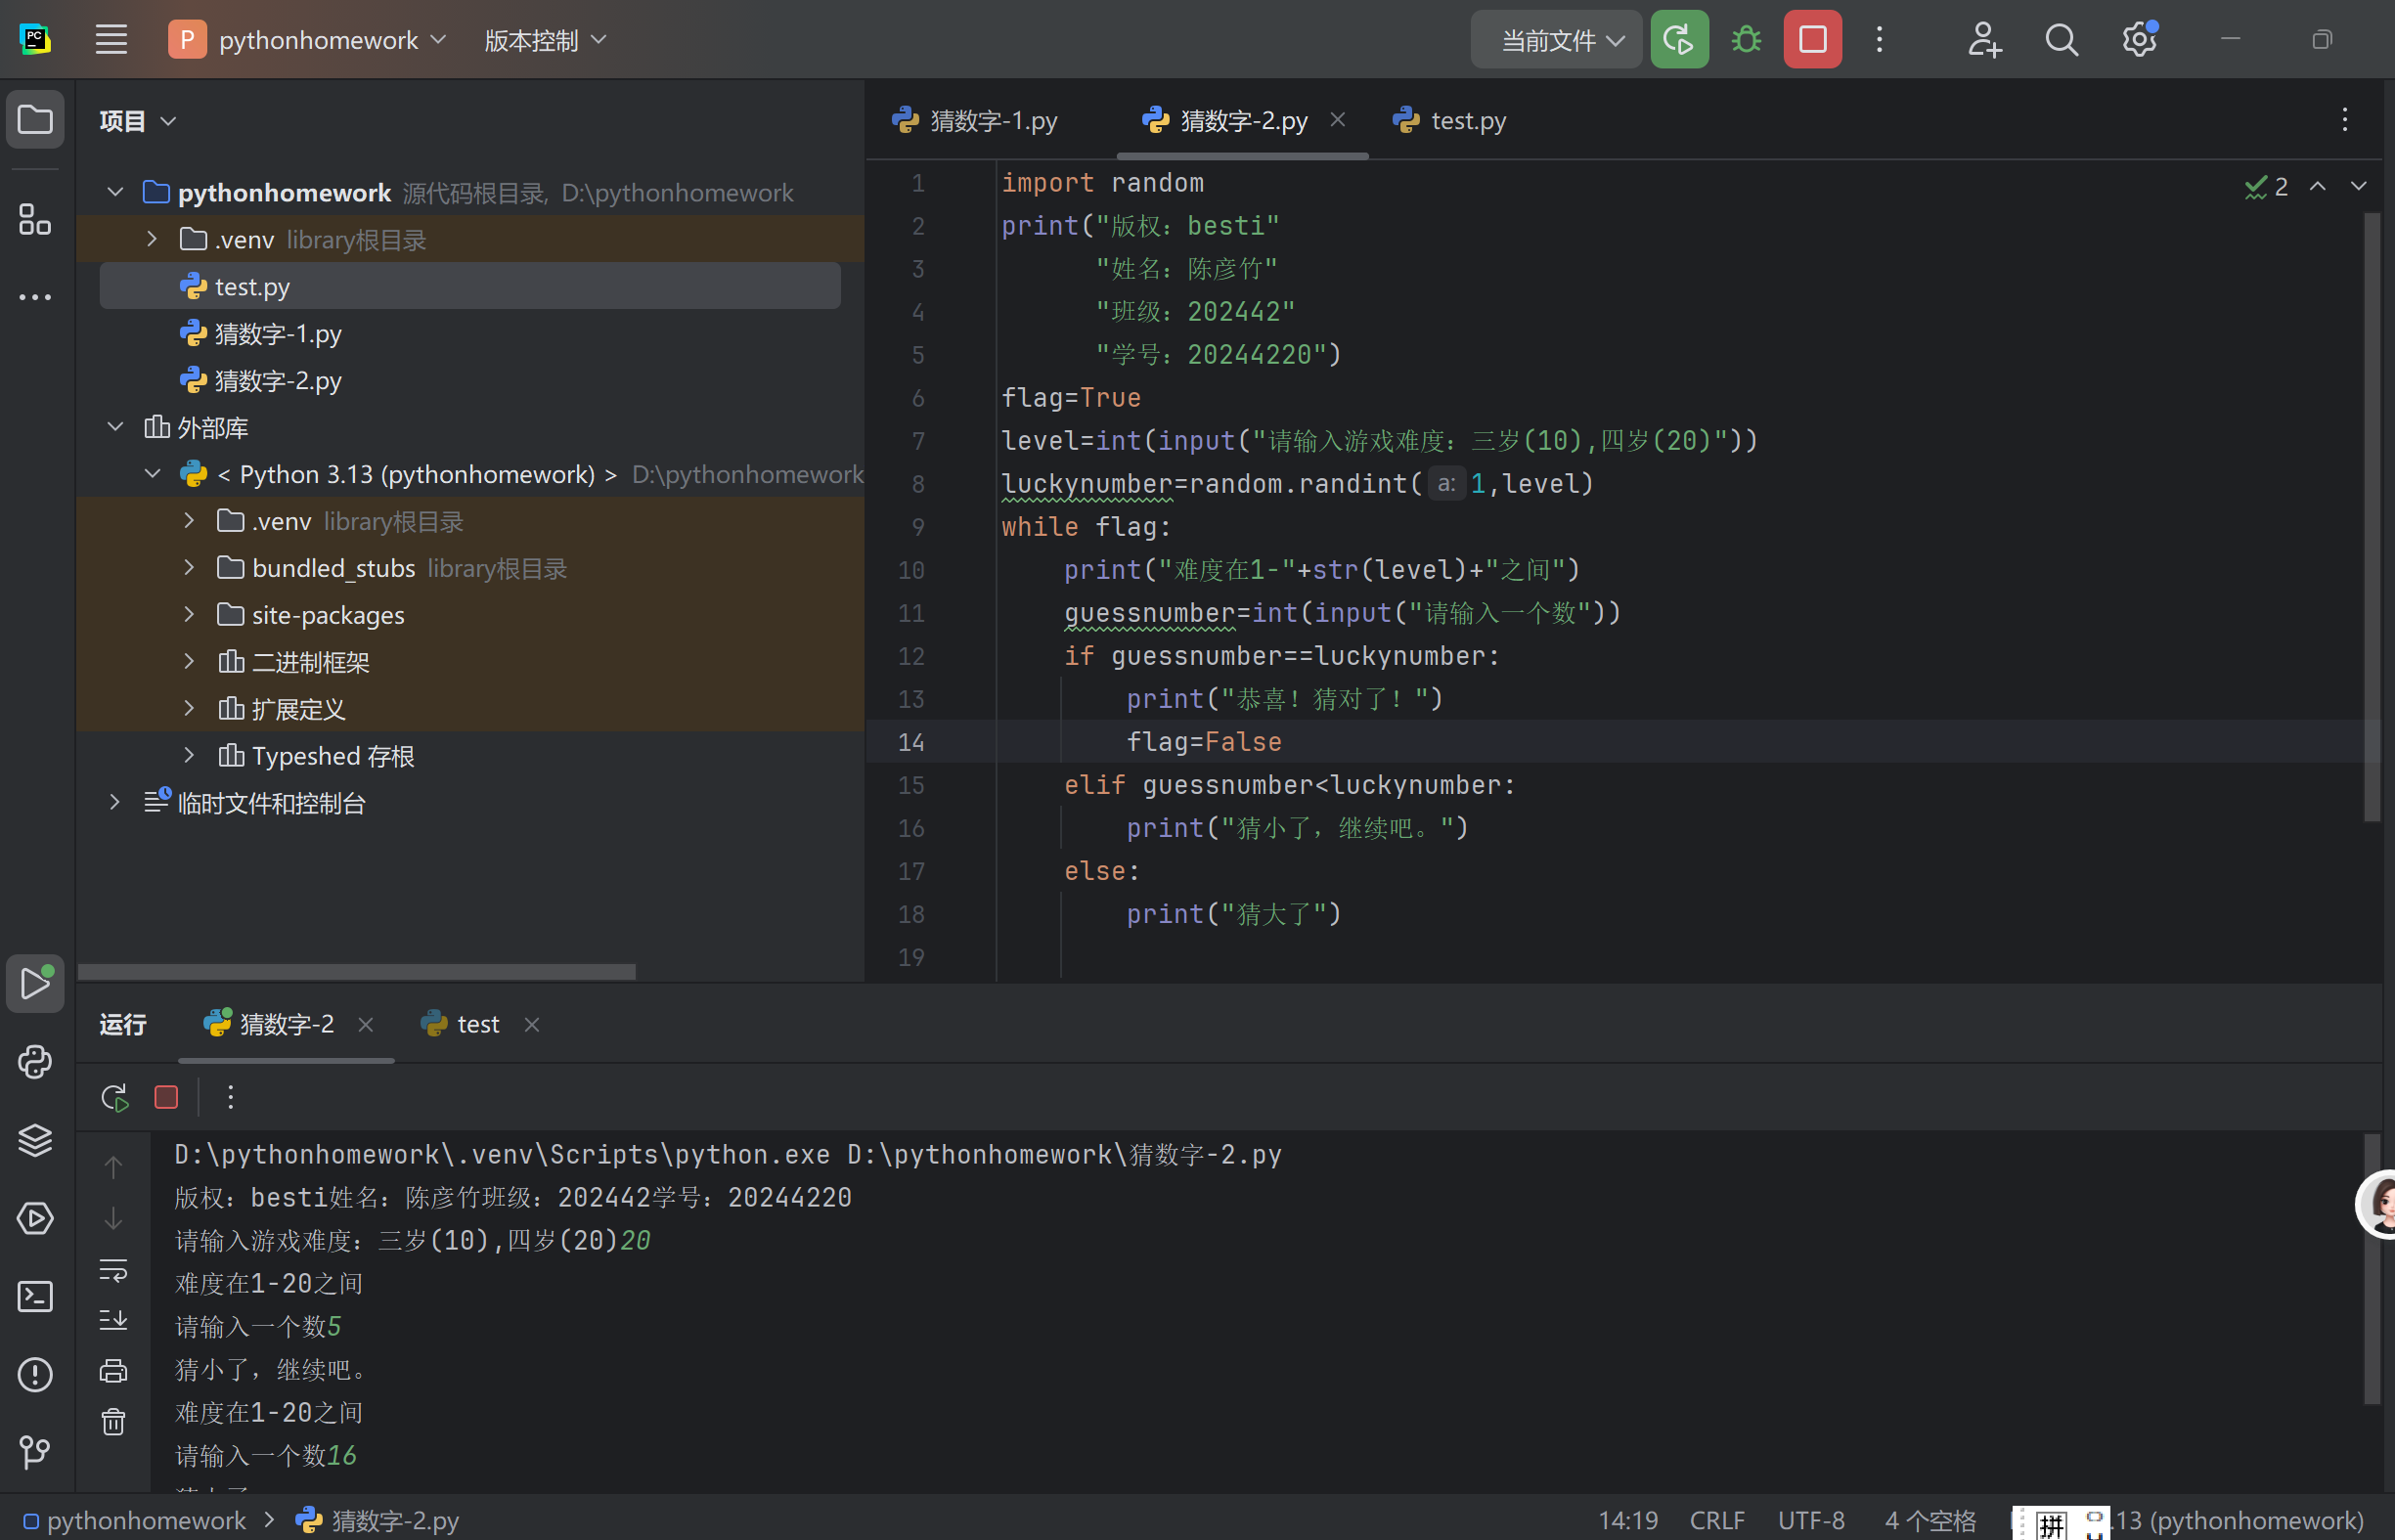Toggle soft-wrap in the run console

[113, 1270]
